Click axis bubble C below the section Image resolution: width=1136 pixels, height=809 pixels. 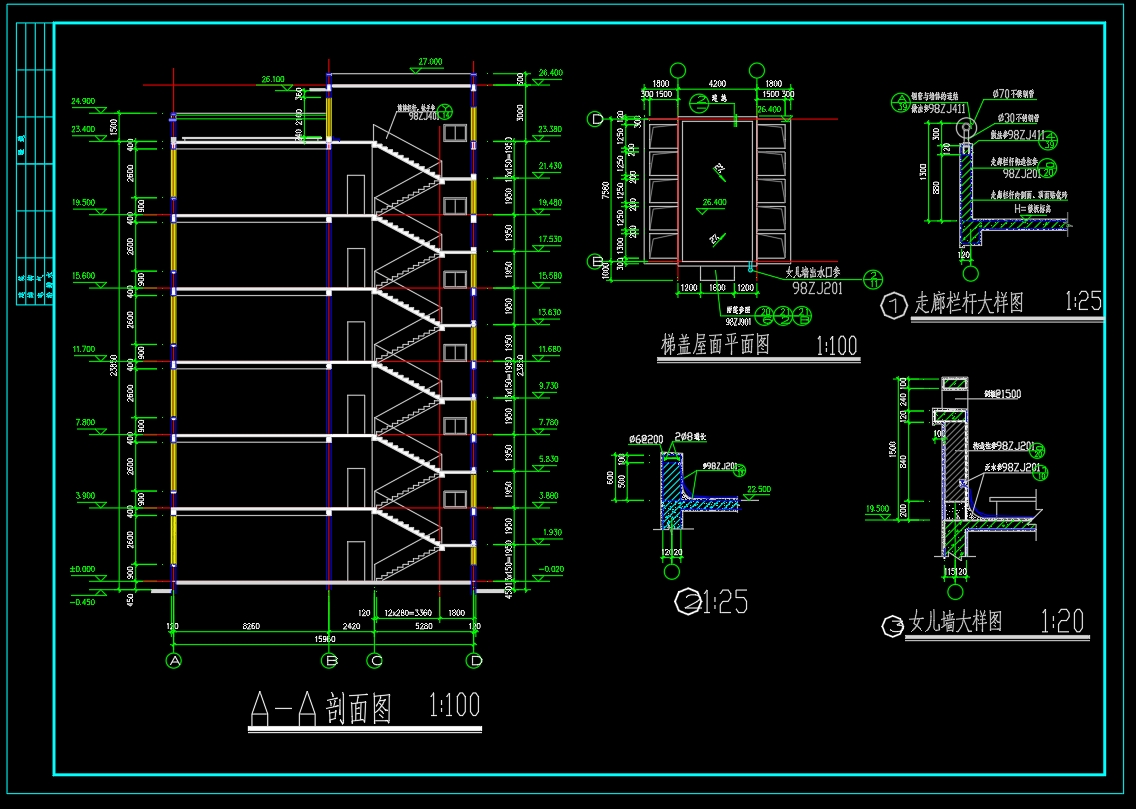pos(375,661)
